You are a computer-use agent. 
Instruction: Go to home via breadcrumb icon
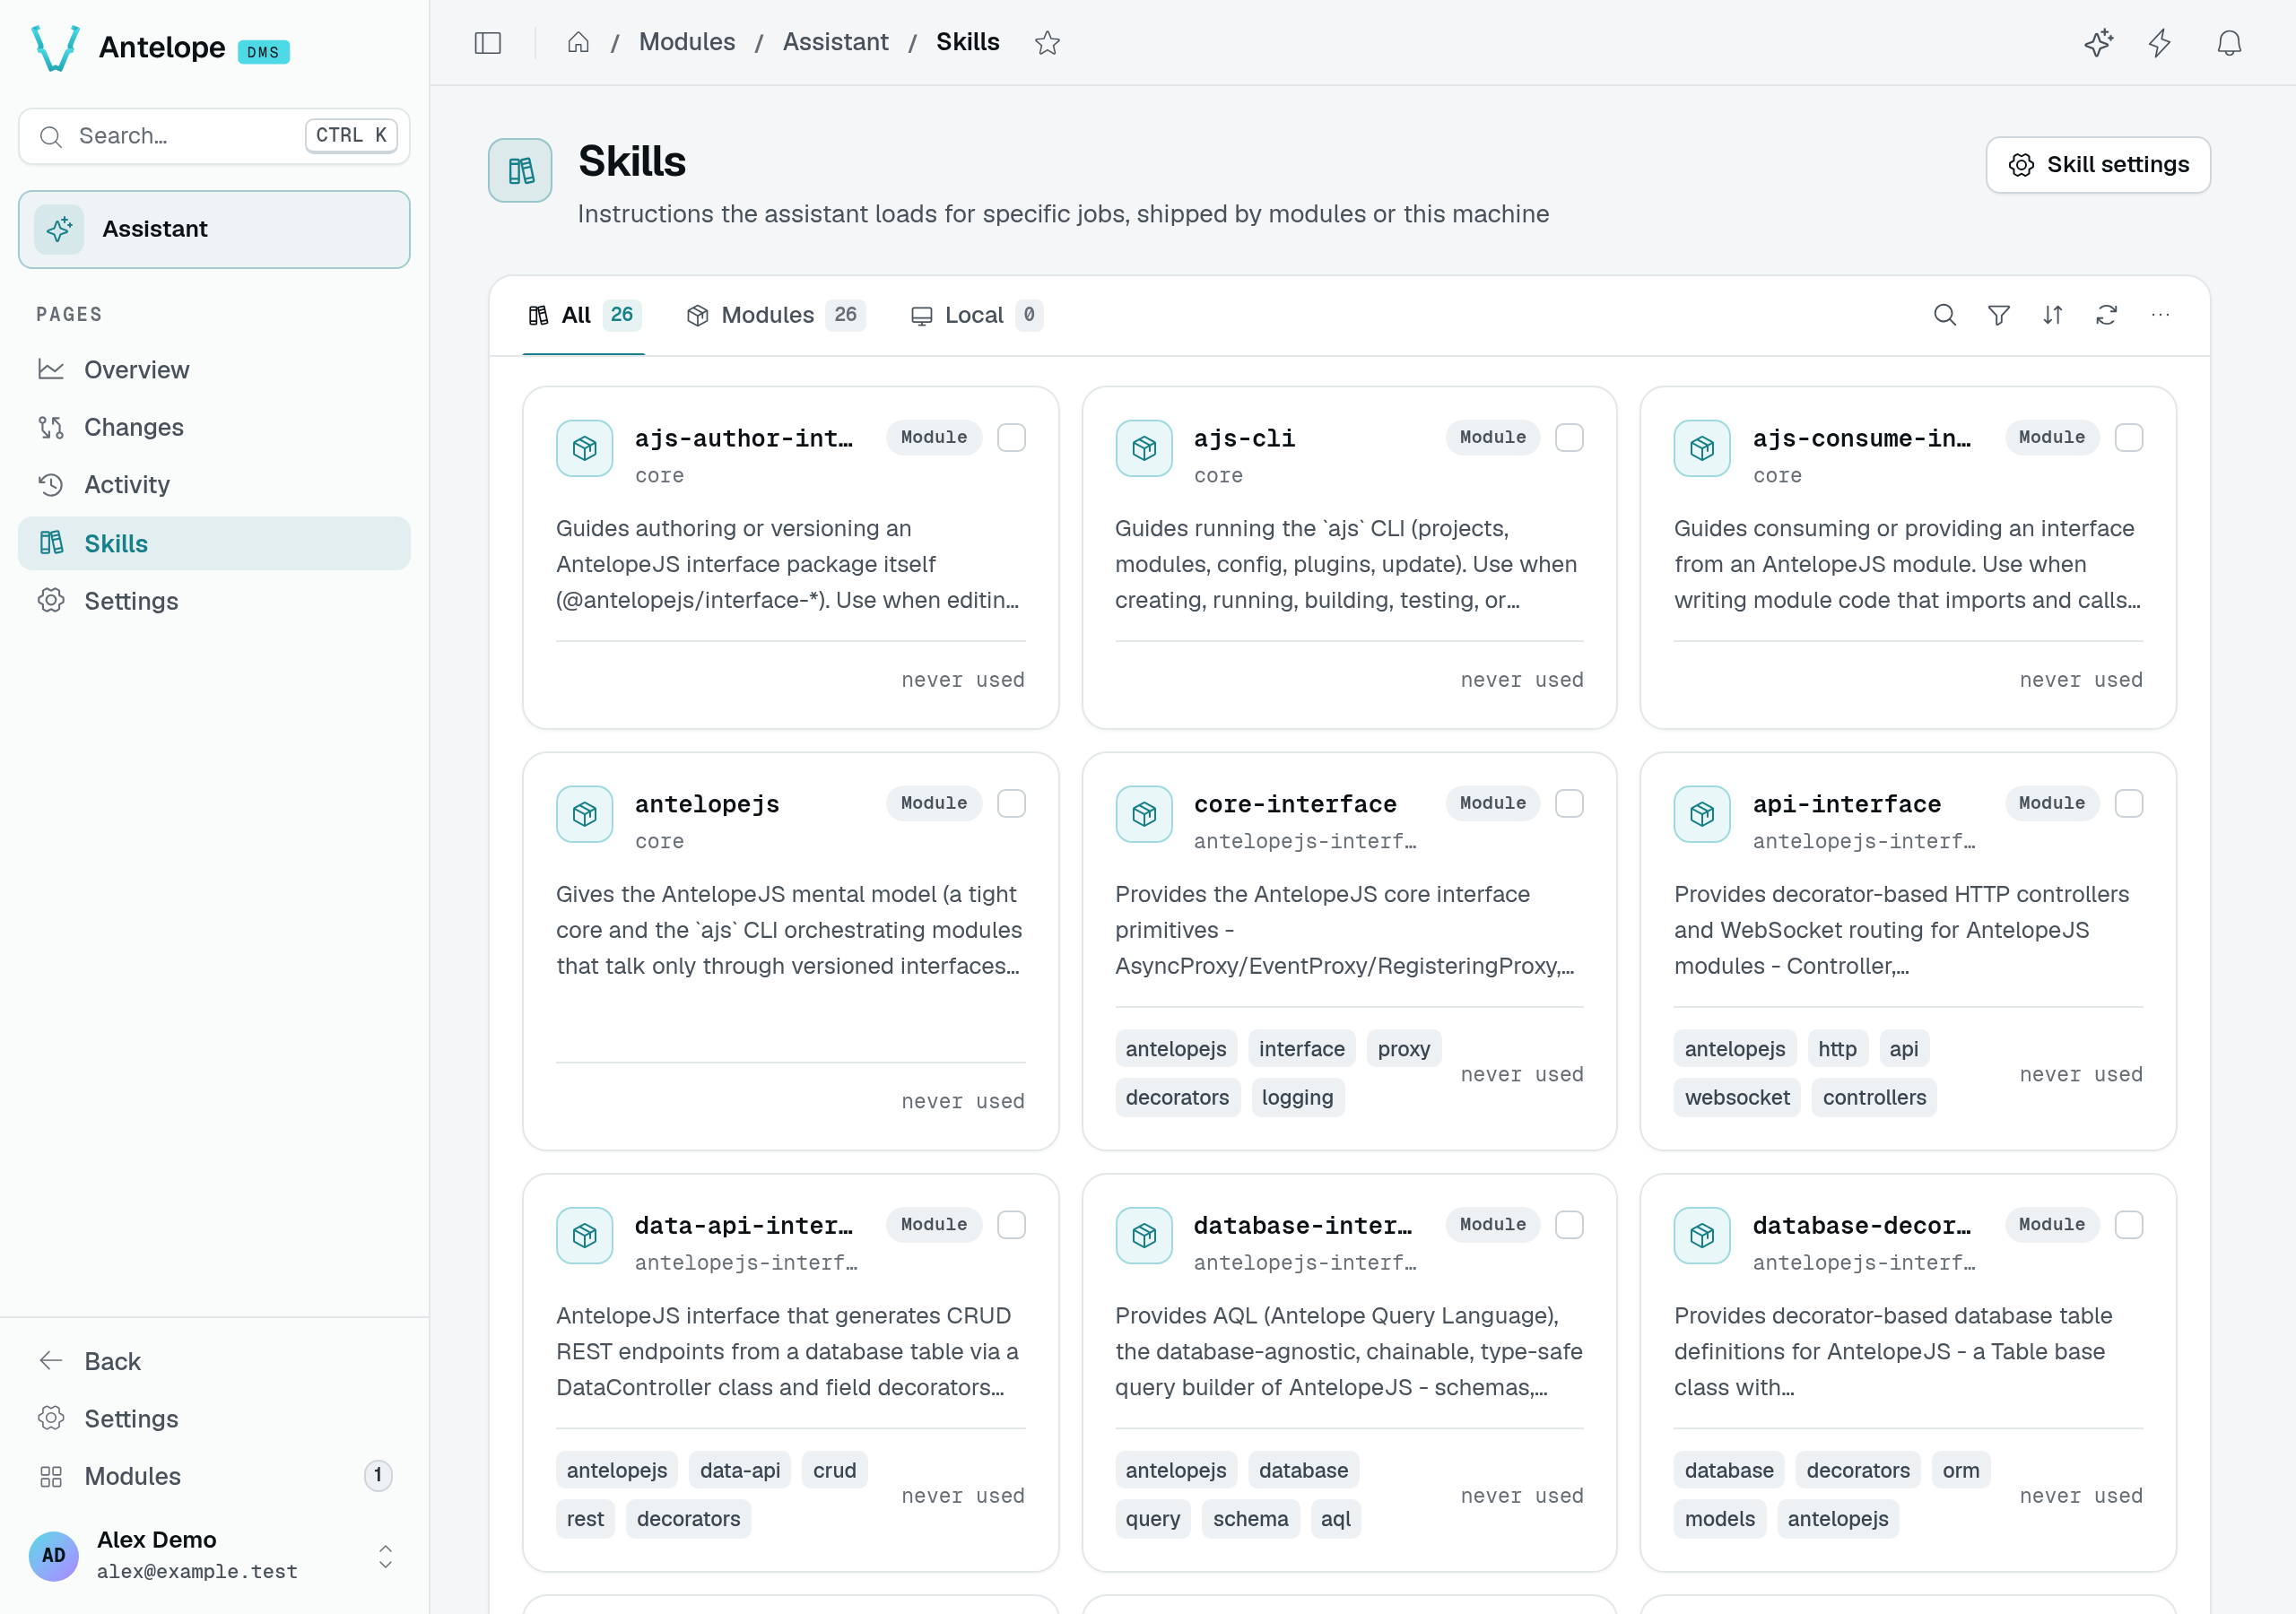(x=578, y=42)
